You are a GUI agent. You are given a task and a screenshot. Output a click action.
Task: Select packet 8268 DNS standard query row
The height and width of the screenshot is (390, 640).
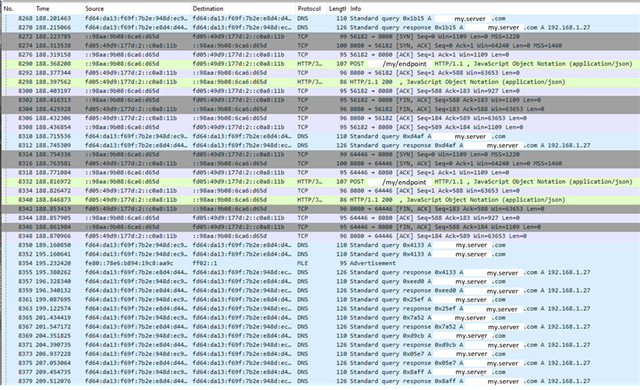click(x=320, y=18)
